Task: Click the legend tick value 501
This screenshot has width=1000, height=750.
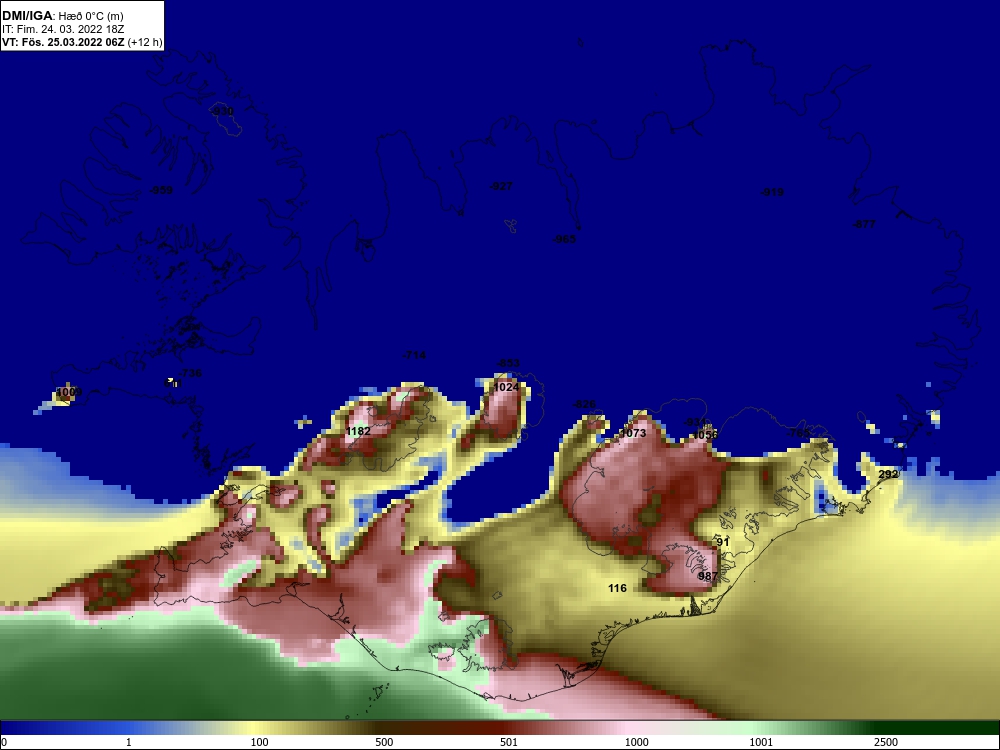Action: 509,742
